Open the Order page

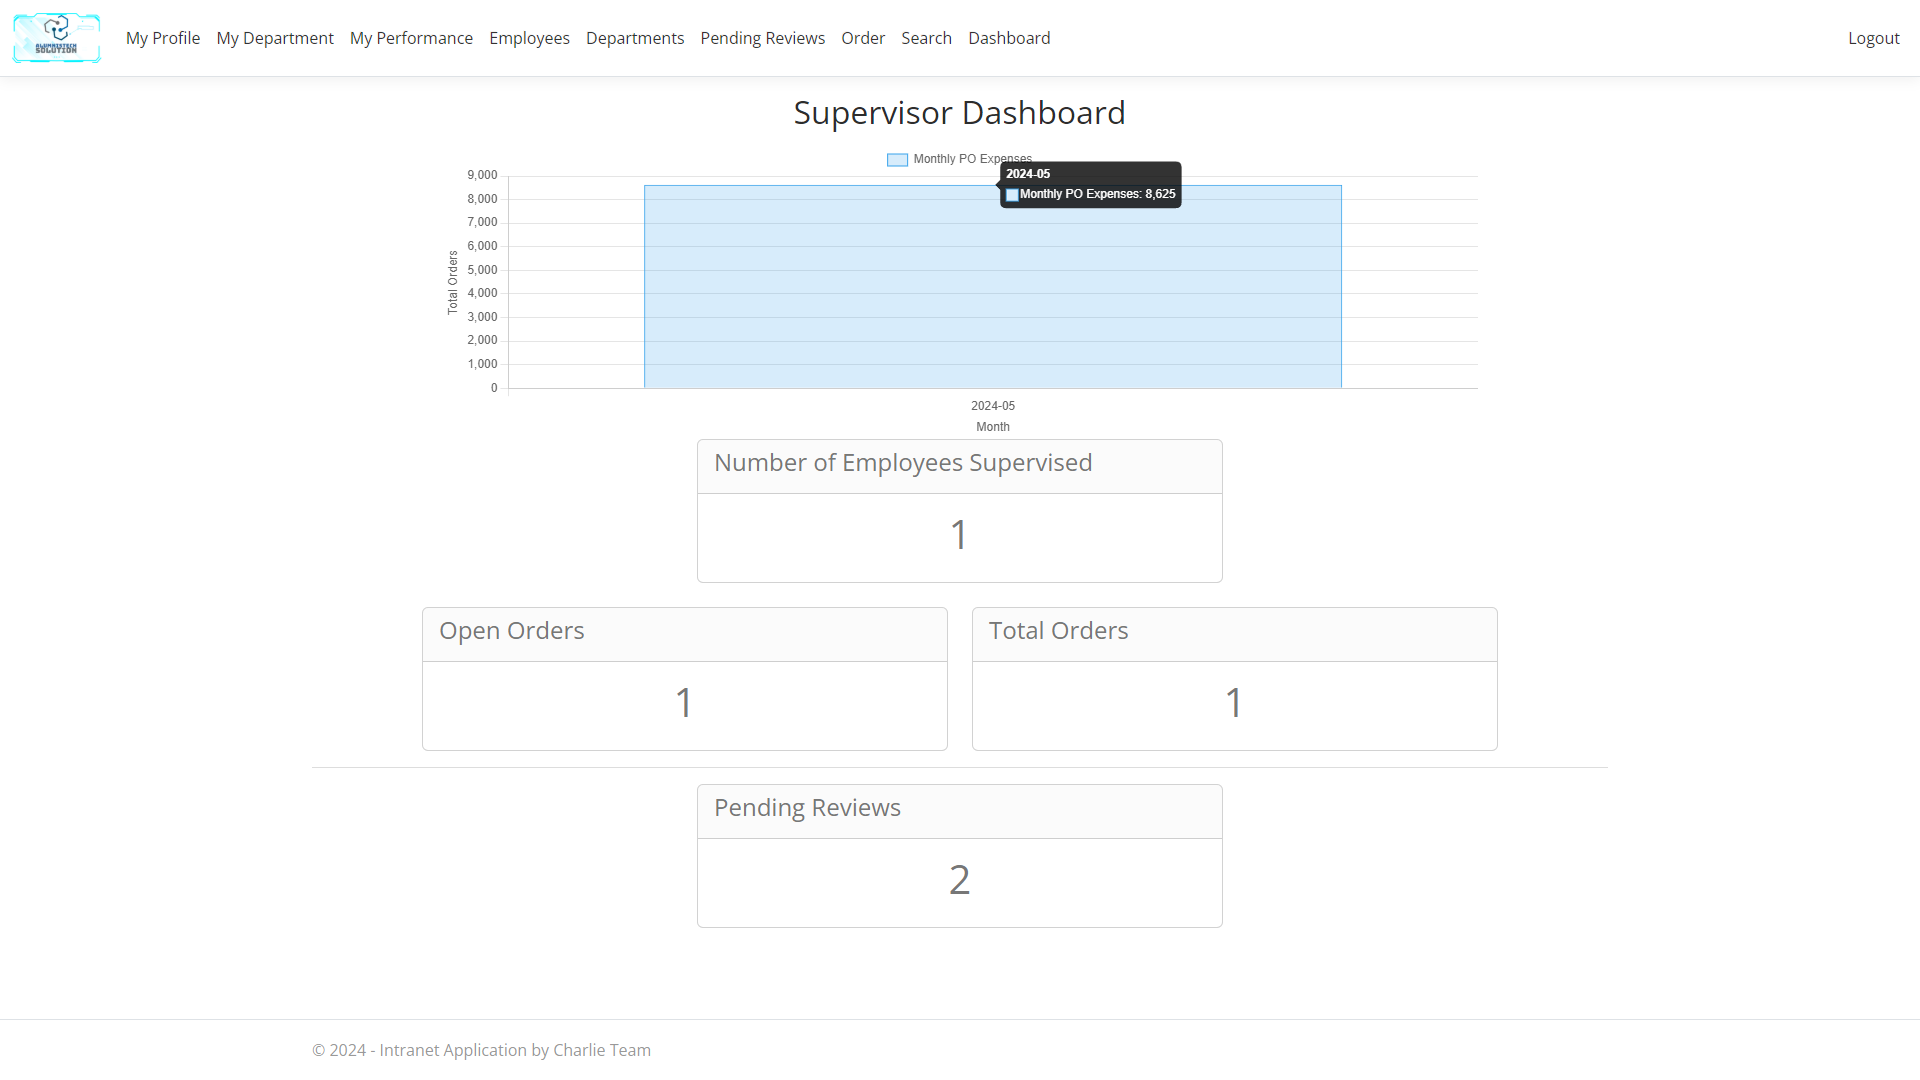[x=863, y=38]
